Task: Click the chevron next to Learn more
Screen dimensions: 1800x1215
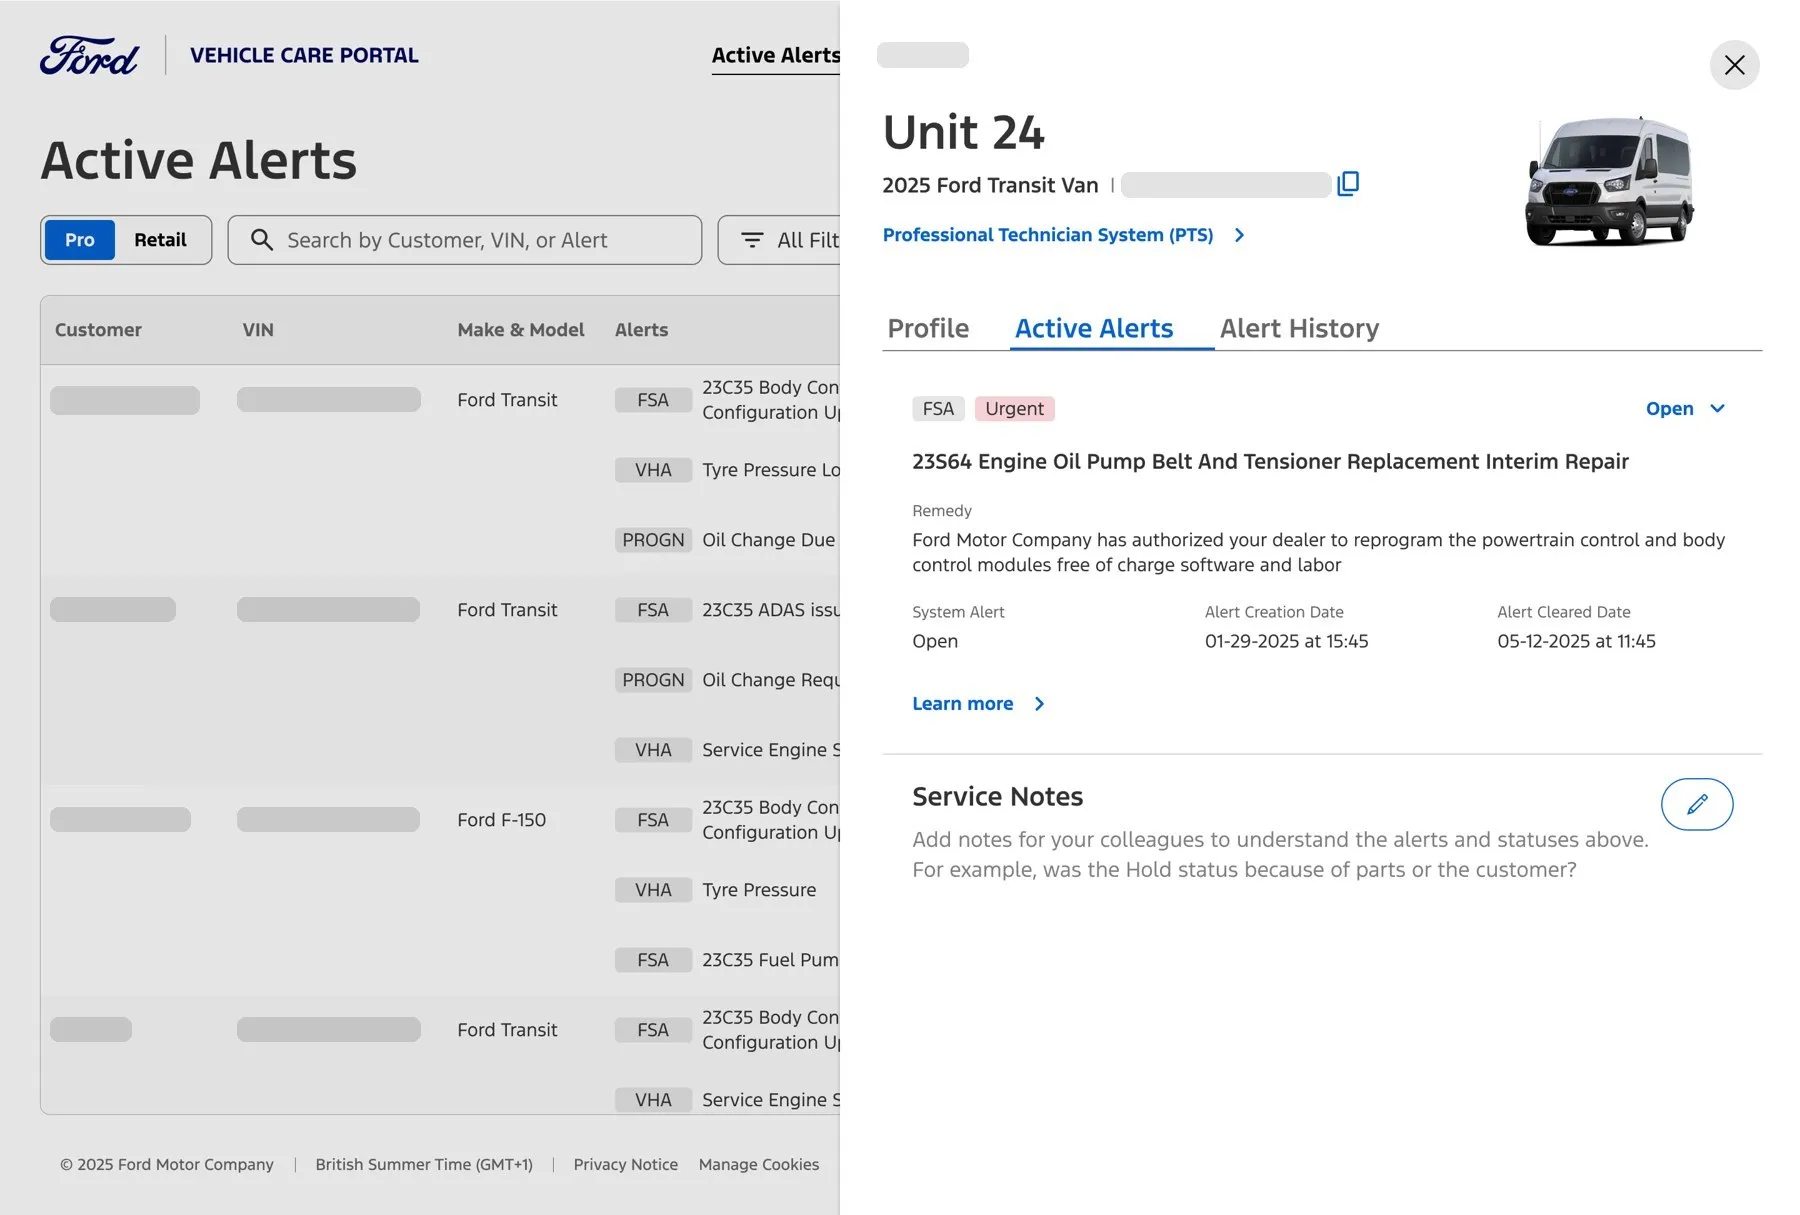Action: 1039,704
